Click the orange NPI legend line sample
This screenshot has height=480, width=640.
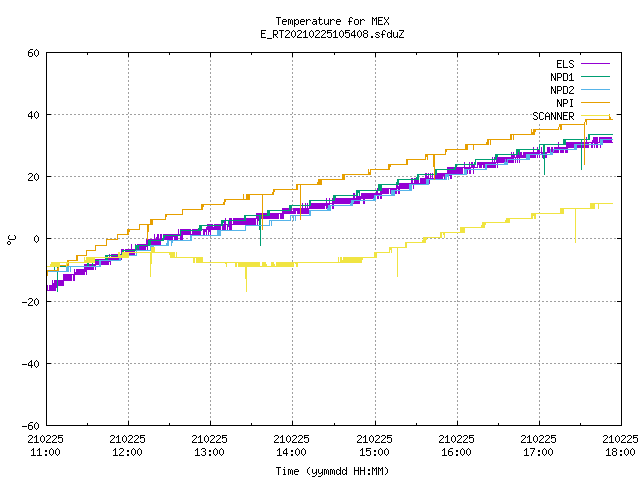pyautogui.click(x=595, y=102)
